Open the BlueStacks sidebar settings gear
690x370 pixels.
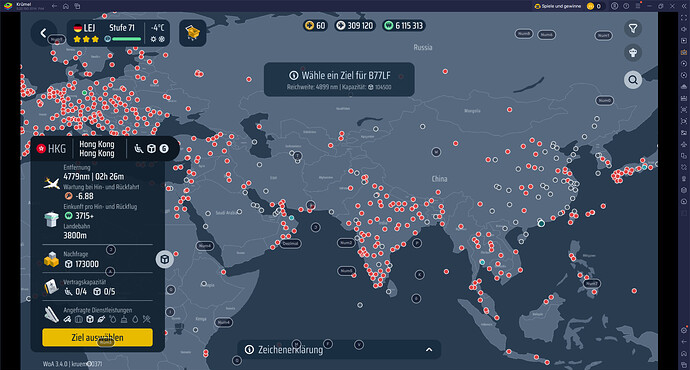pyautogui.click(x=684, y=330)
